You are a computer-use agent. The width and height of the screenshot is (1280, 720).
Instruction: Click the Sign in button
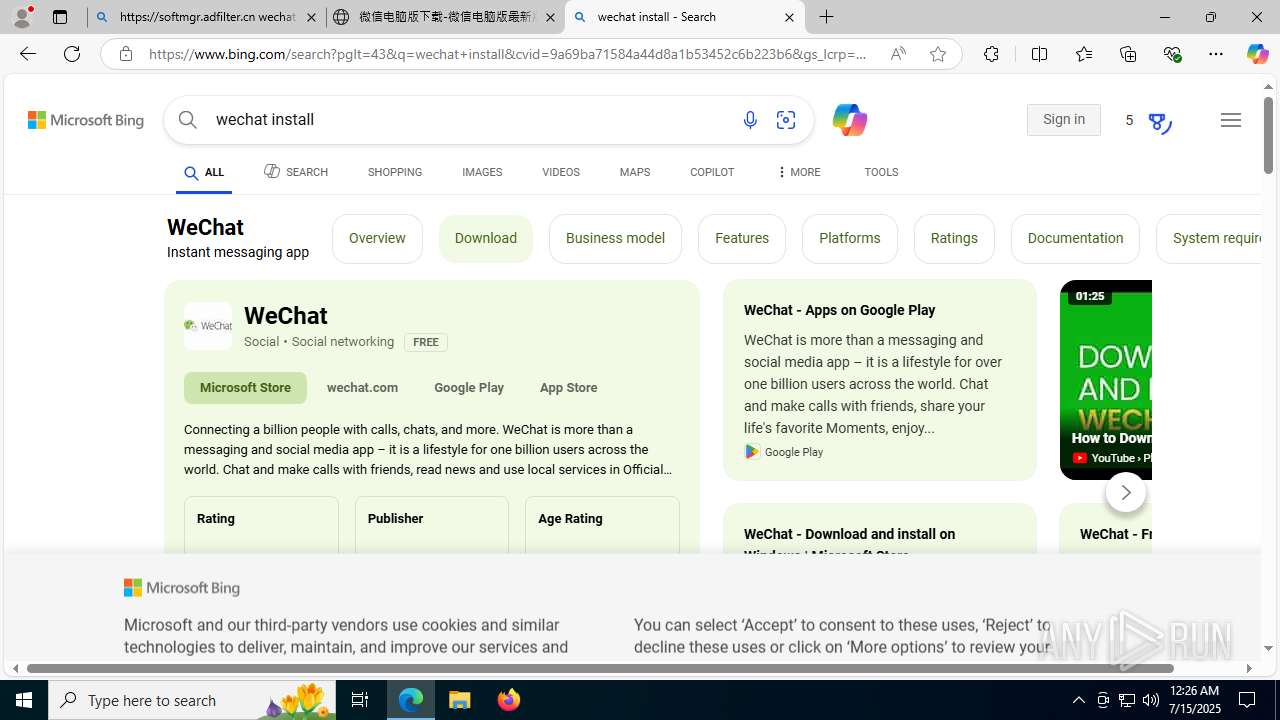coord(1064,120)
